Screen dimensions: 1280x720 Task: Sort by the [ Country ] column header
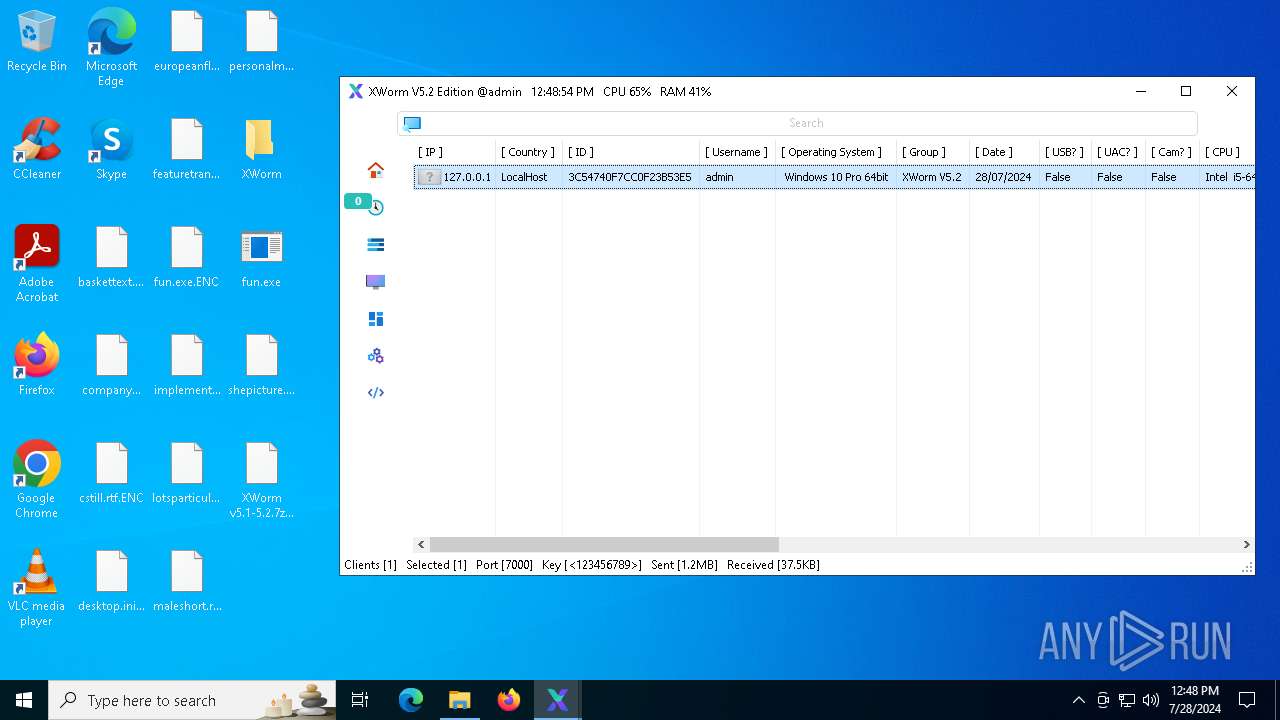[529, 152]
